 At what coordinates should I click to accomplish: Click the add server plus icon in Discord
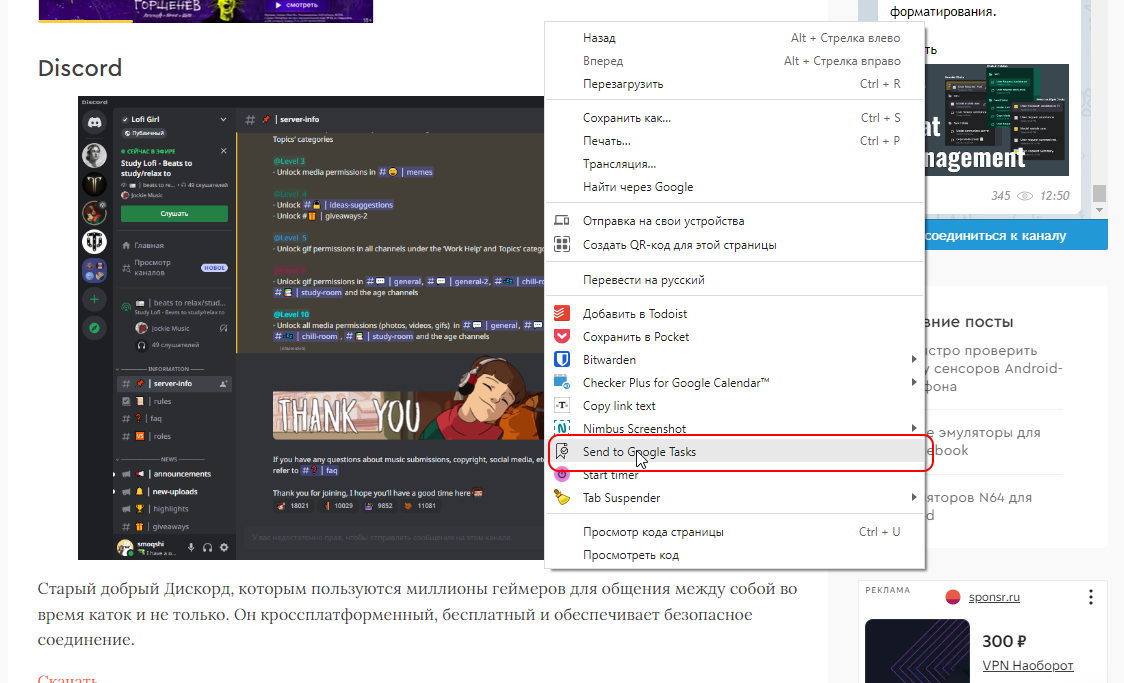click(x=94, y=299)
